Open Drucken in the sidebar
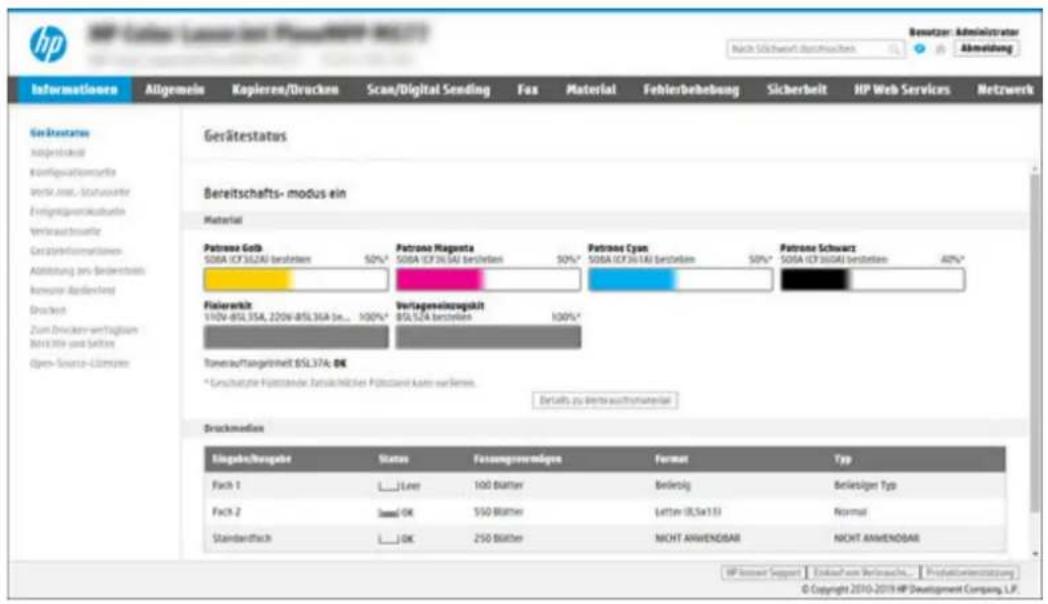 [47, 310]
